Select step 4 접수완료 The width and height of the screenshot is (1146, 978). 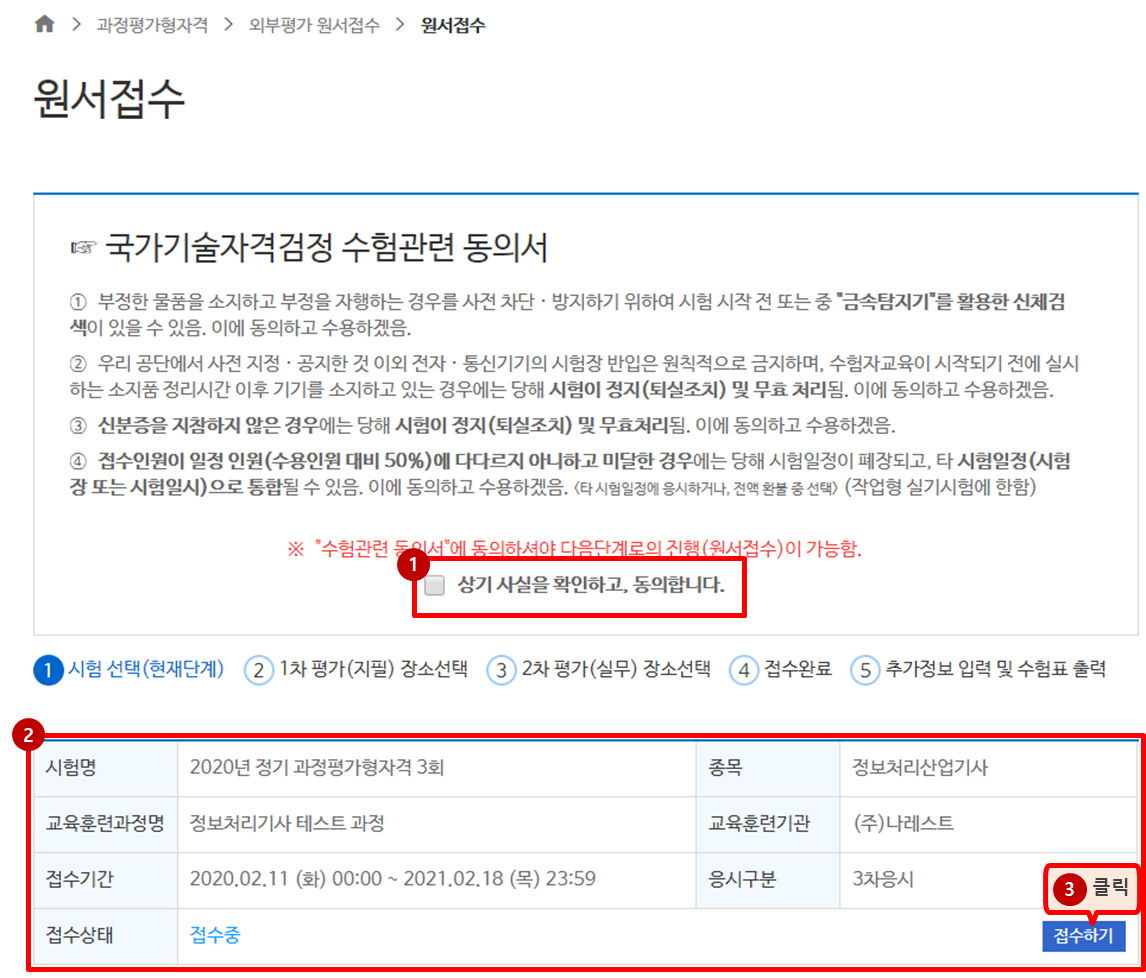pos(781,669)
